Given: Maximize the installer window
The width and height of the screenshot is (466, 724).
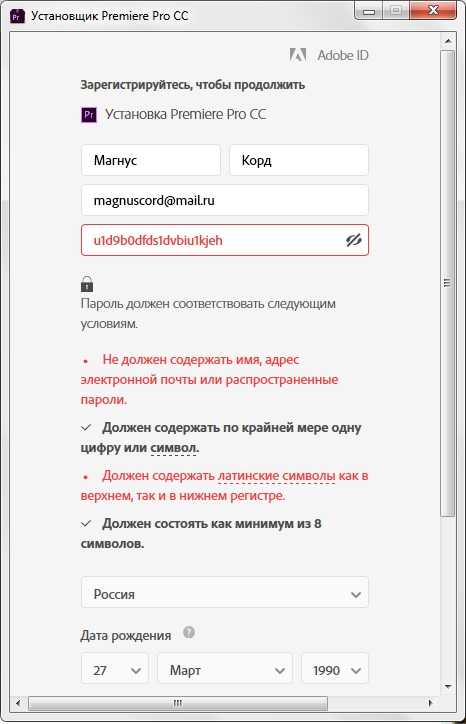Looking at the screenshot, I should (x=396, y=11).
